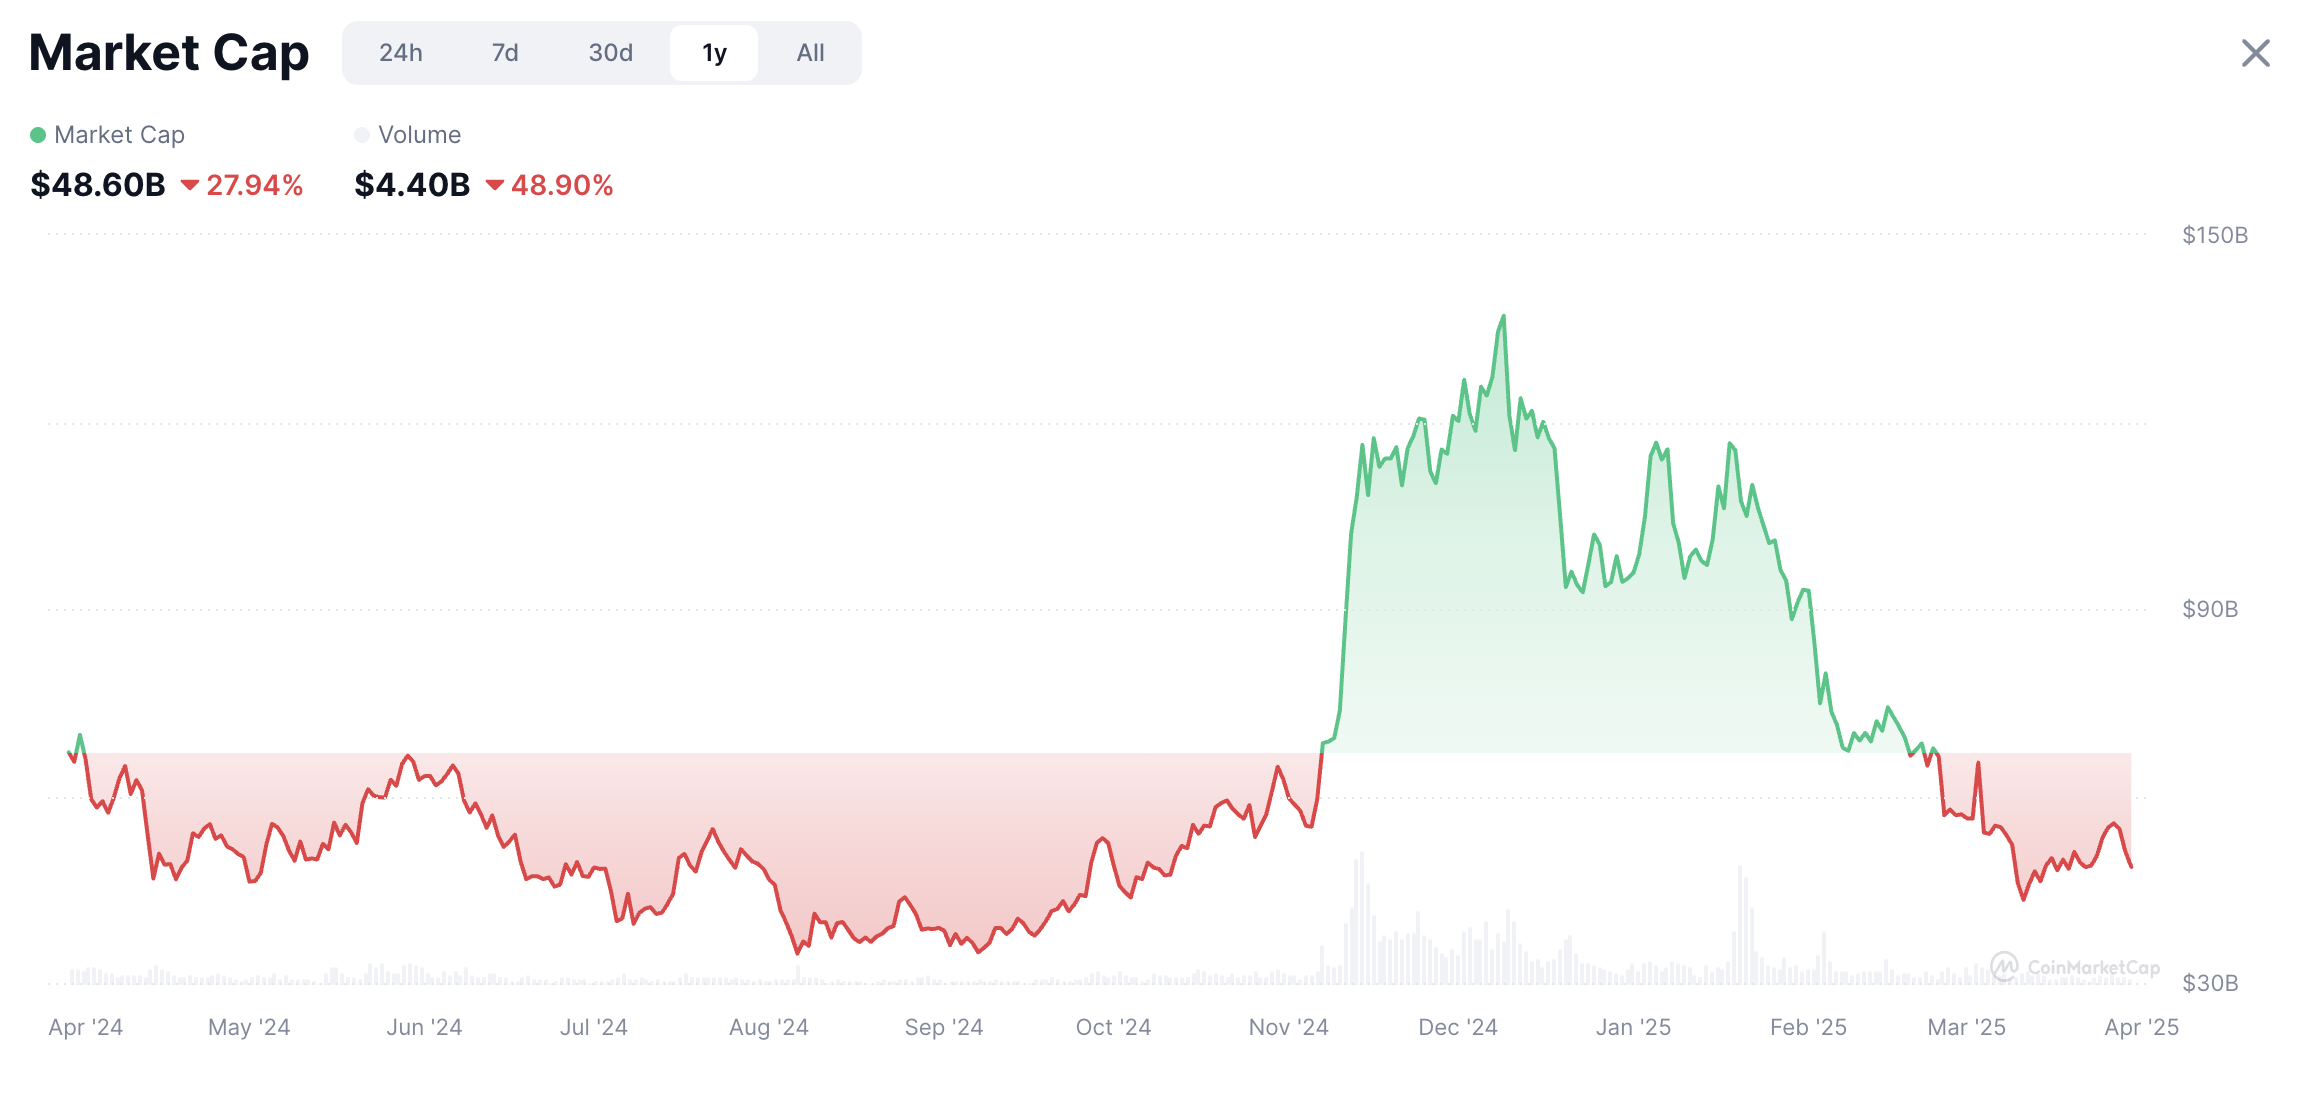The image size is (2302, 1095).
Task: Open the 30d view
Action: point(610,53)
